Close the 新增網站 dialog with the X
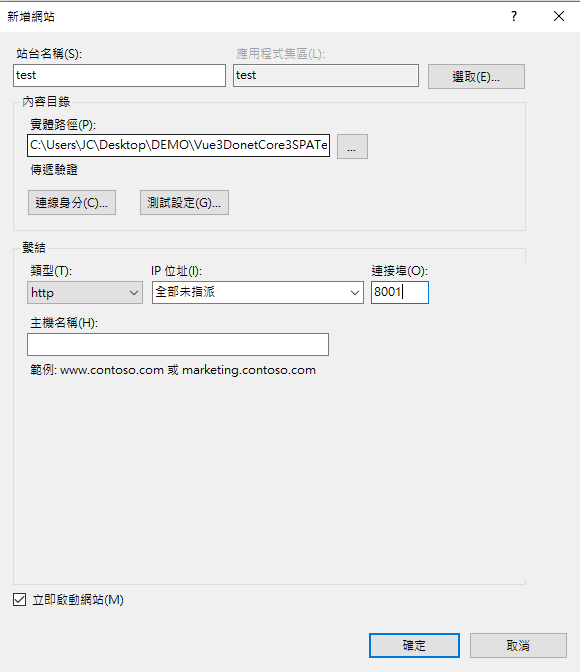Screen dimensions: 580x672 coord(559,16)
